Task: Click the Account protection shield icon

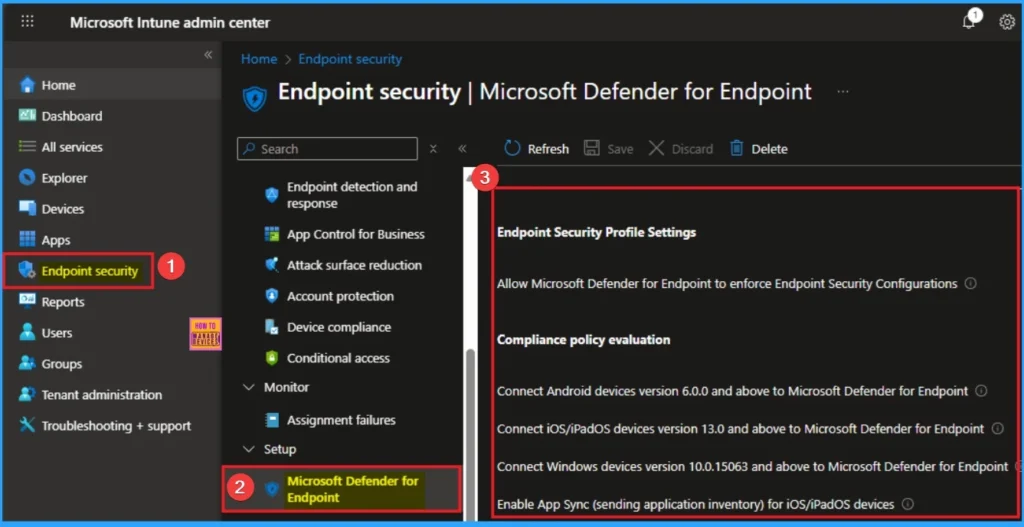Action: tap(272, 296)
